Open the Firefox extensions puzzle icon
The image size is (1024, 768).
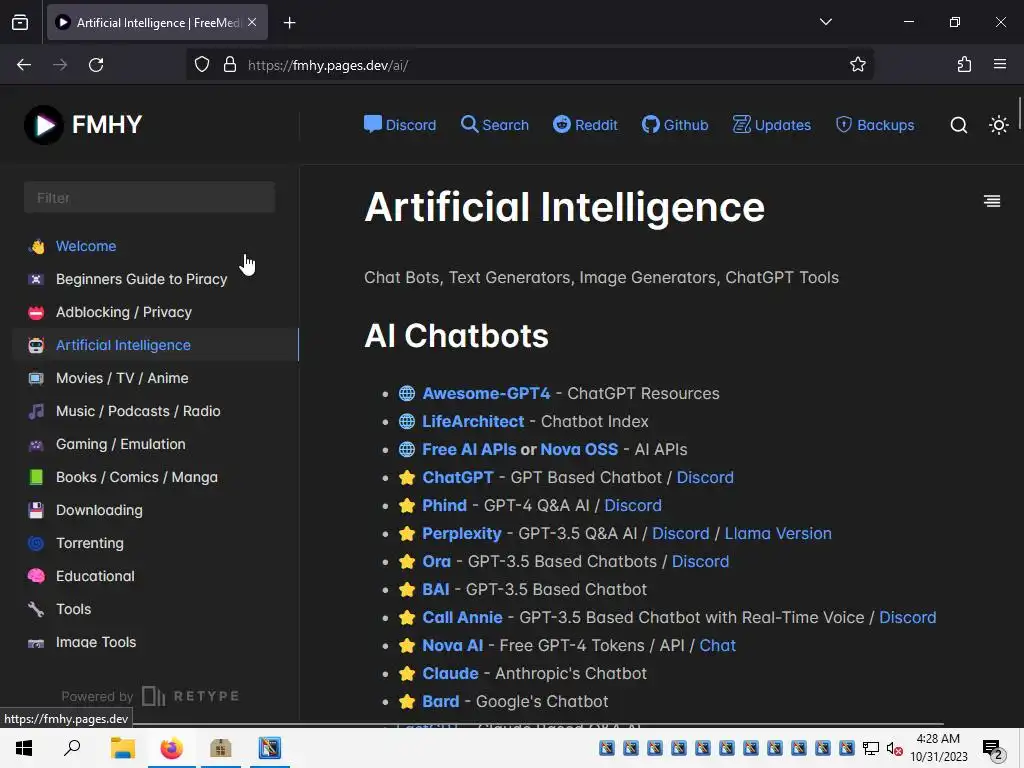(x=964, y=65)
